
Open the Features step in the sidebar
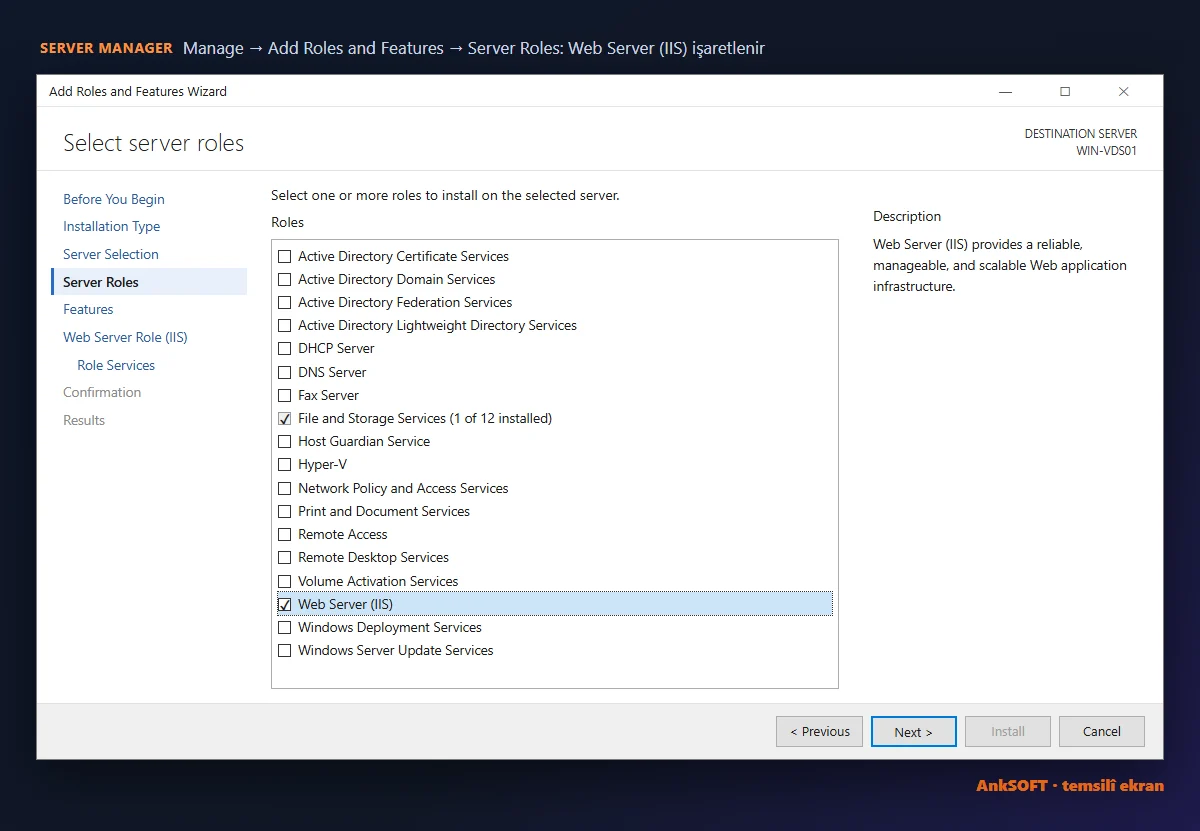(88, 310)
